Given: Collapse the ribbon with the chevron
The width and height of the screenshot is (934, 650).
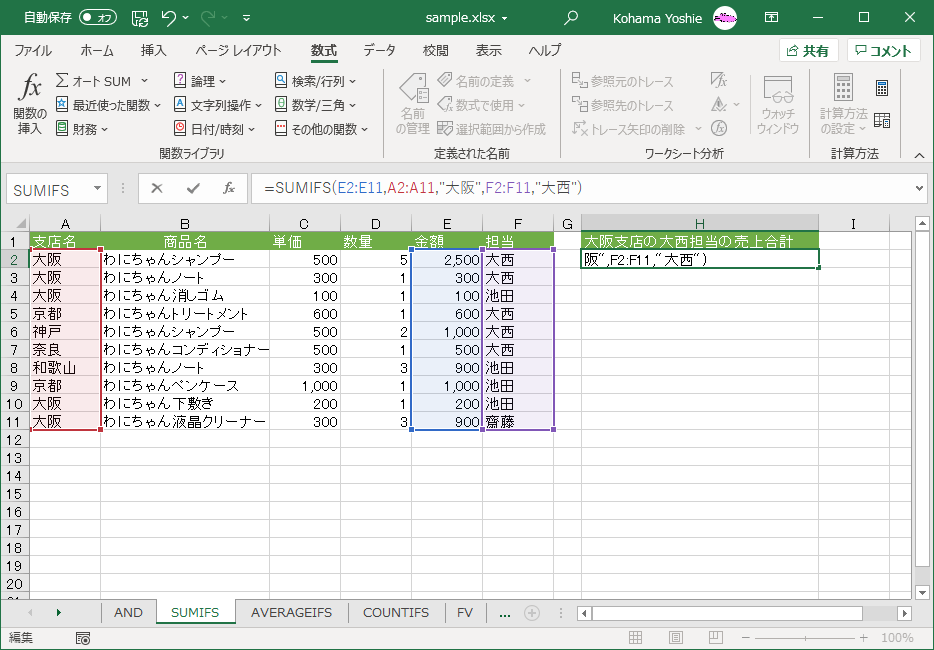Looking at the screenshot, I should tap(919, 155).
